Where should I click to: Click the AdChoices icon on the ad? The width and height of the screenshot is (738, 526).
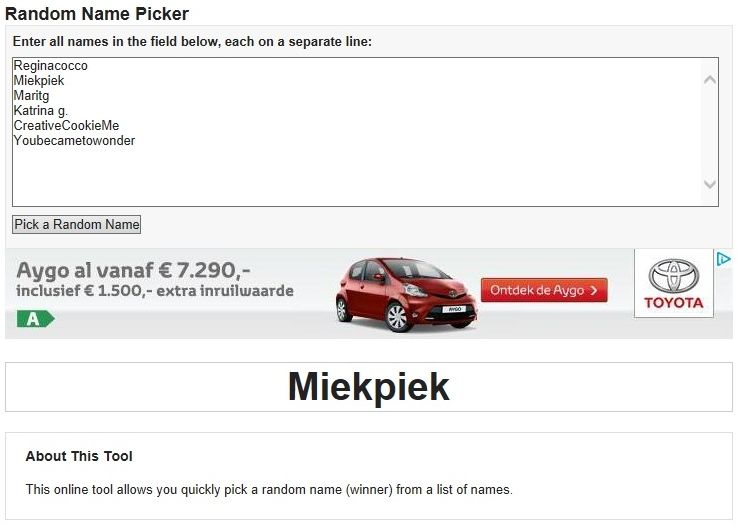(x=723, y=258)
